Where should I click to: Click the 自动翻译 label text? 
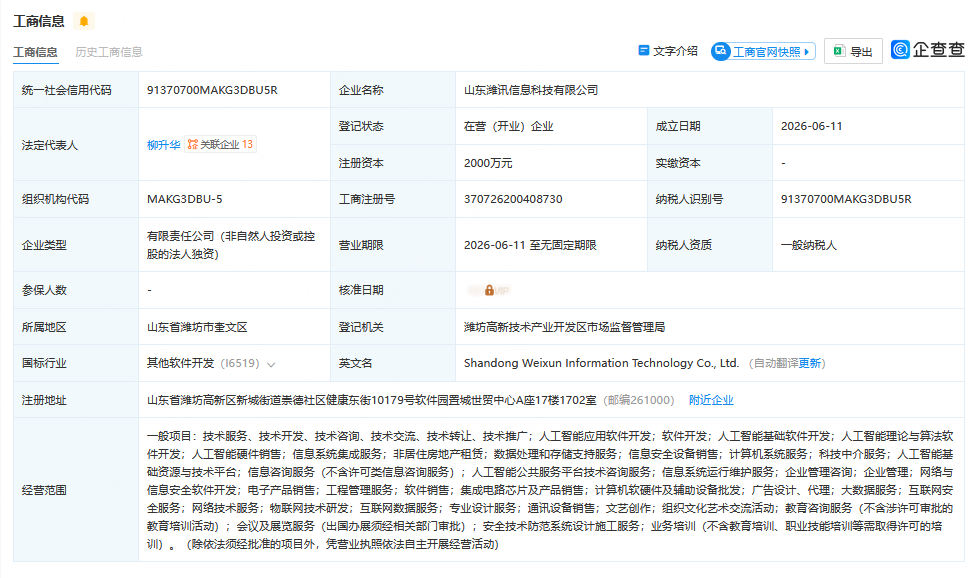(x=776, y=363)
